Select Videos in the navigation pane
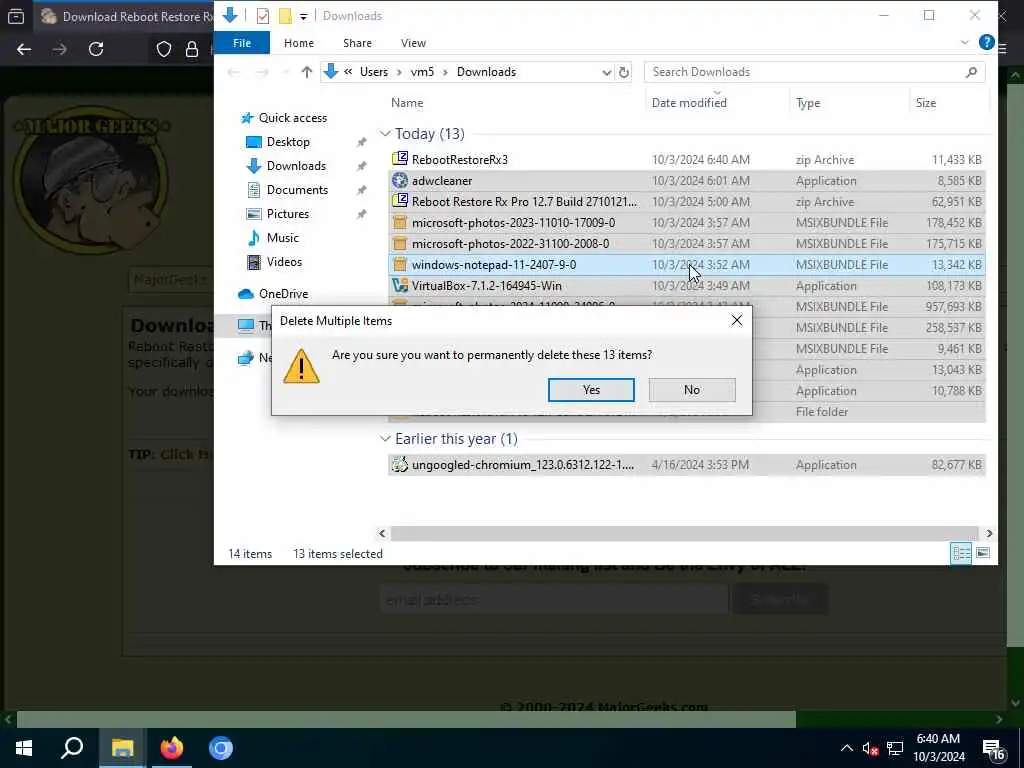Screen dimensions: 1024x768 click(284, 262)
